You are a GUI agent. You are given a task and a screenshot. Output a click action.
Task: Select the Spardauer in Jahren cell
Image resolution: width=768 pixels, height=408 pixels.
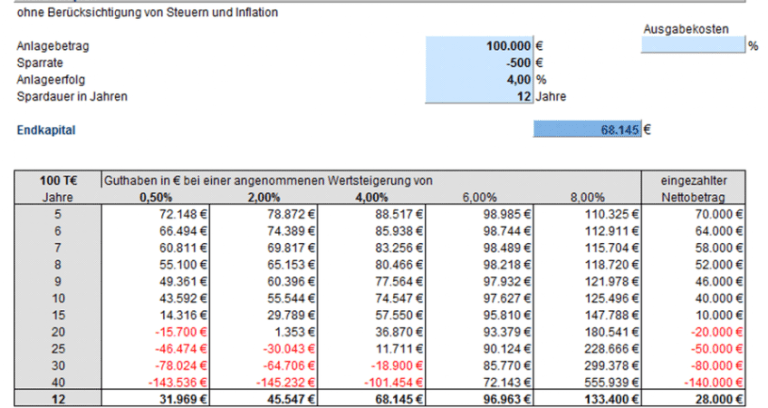[x=480, y=96]
